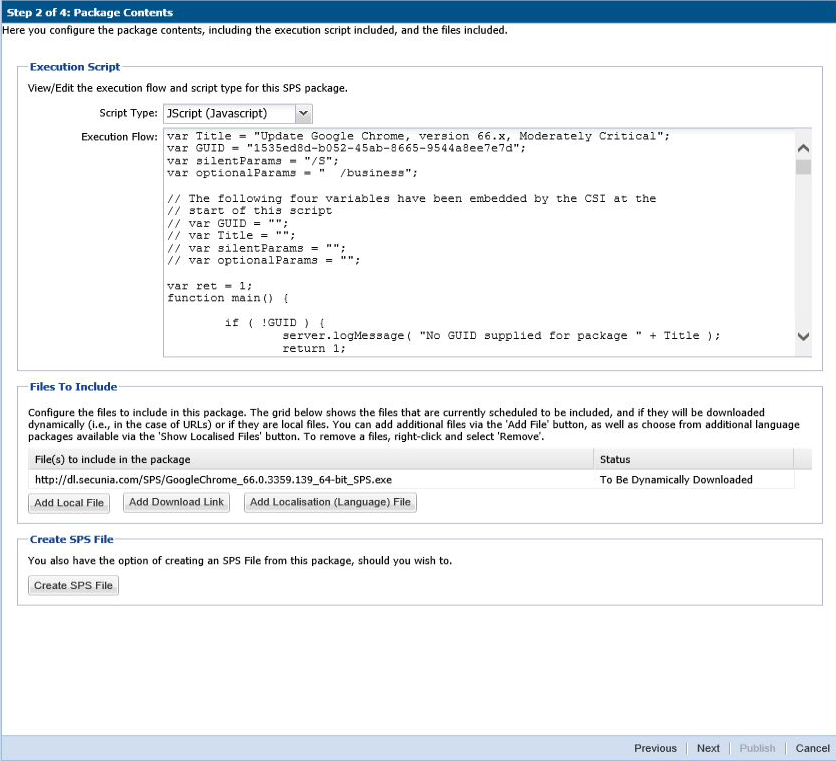Click the 'var silentParams' line in script
Viewport: 836px width, 761px height.
[x=253, y=160]
